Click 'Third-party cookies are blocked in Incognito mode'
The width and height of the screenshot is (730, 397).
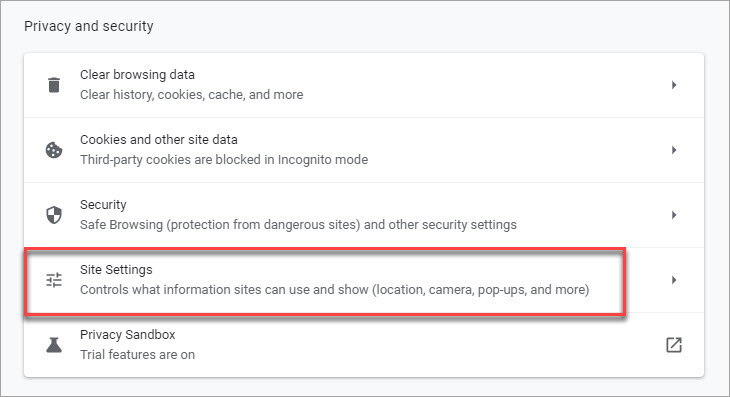224,160
